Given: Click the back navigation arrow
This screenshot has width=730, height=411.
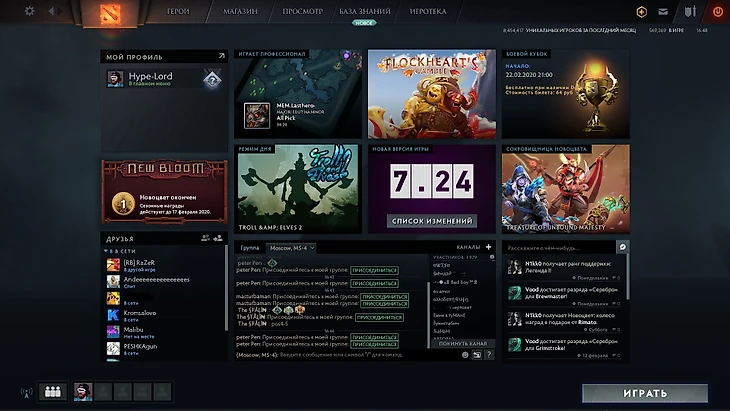Looking at the screenshot, I should pos(51,11).
